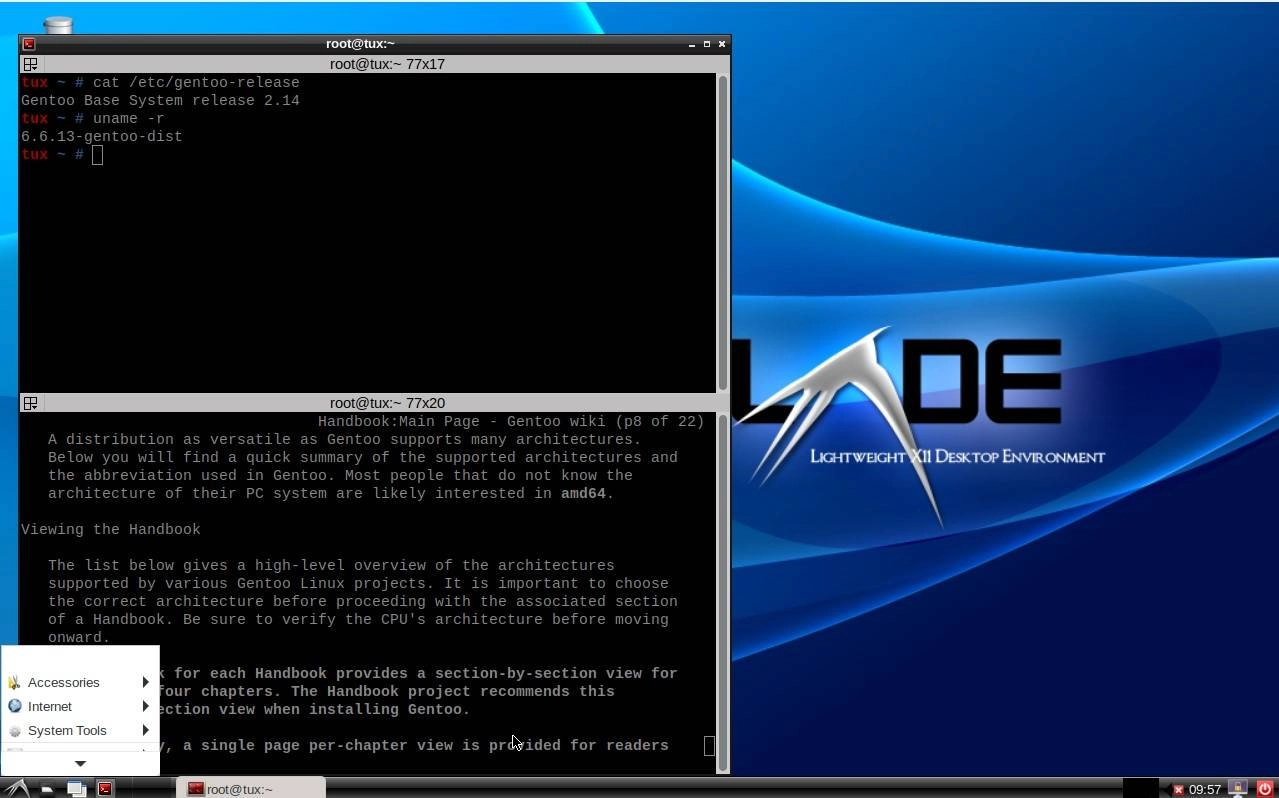Click the 'Viewing the Handbook' heading
1279x798 pixels.
coord(111,529)
